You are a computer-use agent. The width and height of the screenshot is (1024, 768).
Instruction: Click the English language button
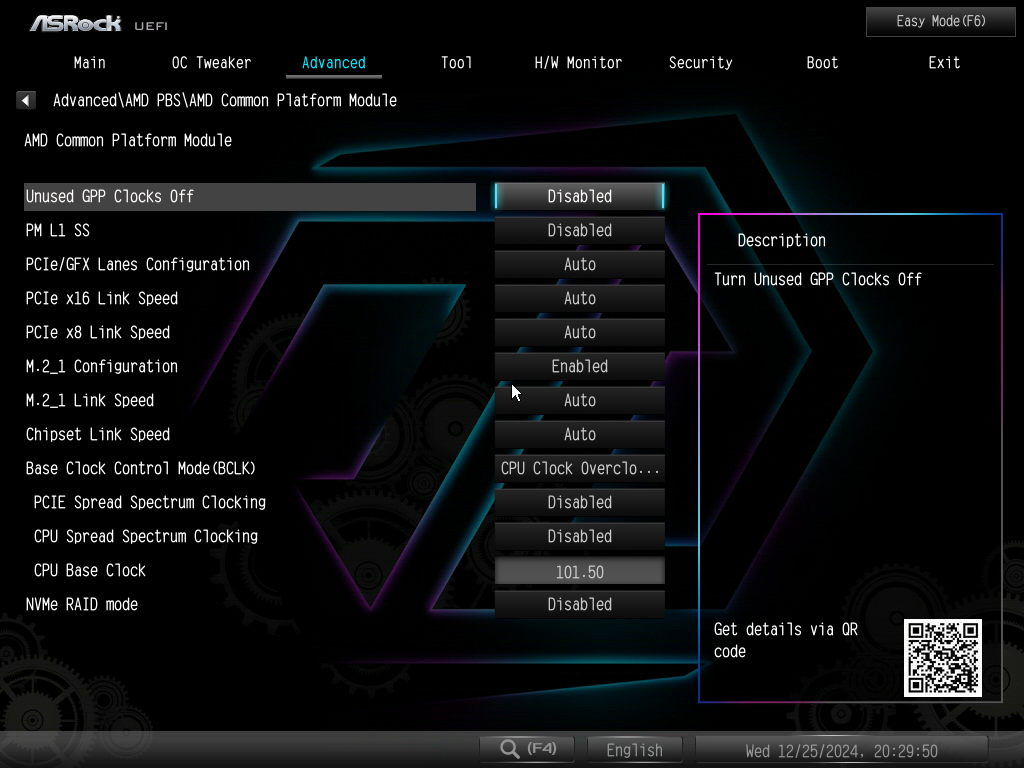click(x=634, y=750)
